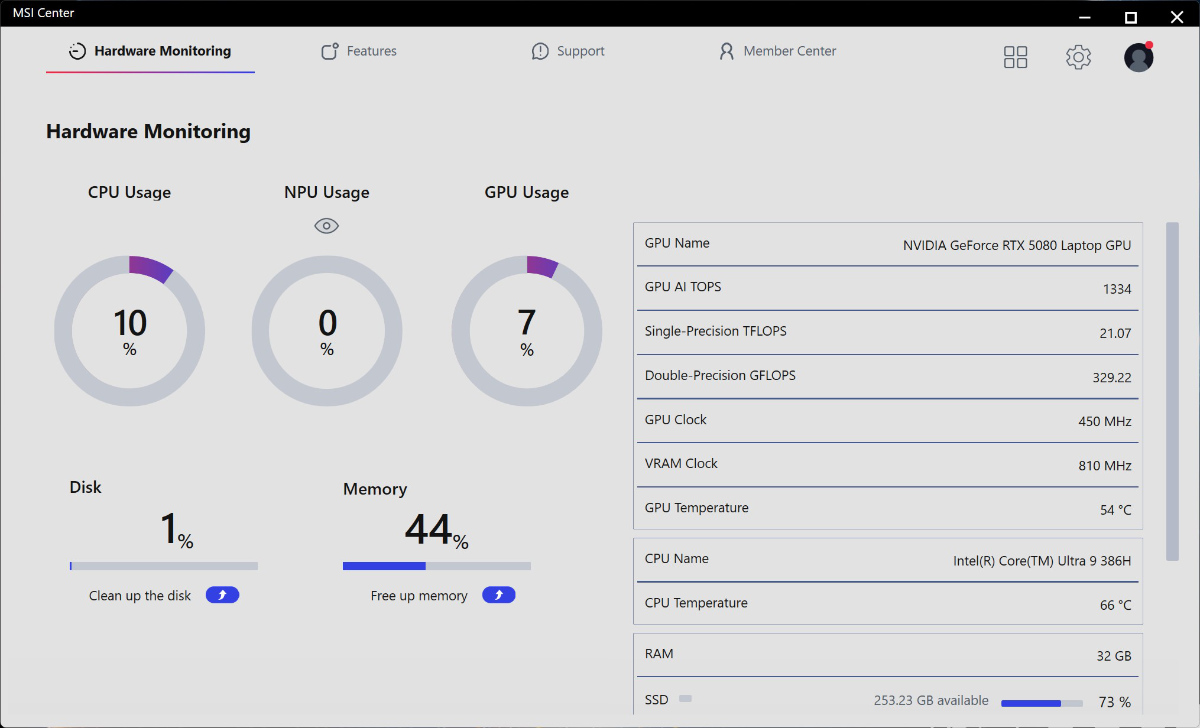Viewport: 1200px width, 728px height.
Task: Switch to the Support tab
Action: pyautogui.click(x=568, y=51)
